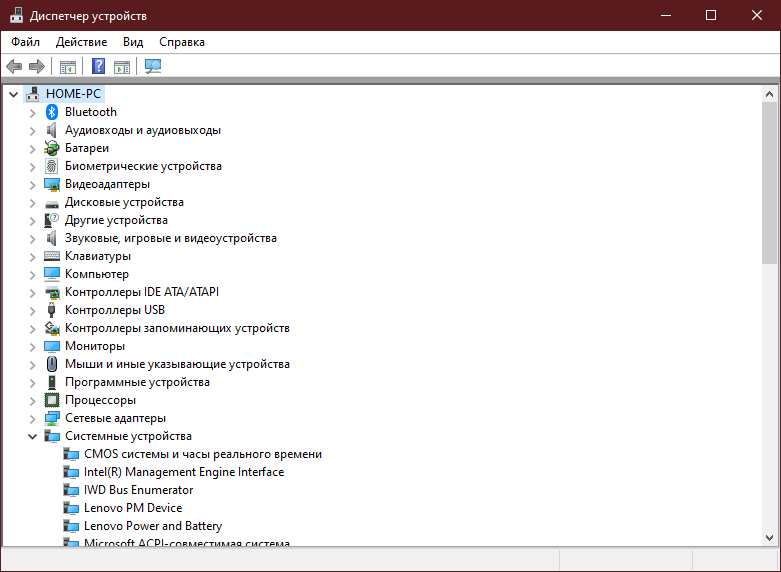Open Help via blue question mark icon
This screenshot has width=781, height=572.
point(99,66)
